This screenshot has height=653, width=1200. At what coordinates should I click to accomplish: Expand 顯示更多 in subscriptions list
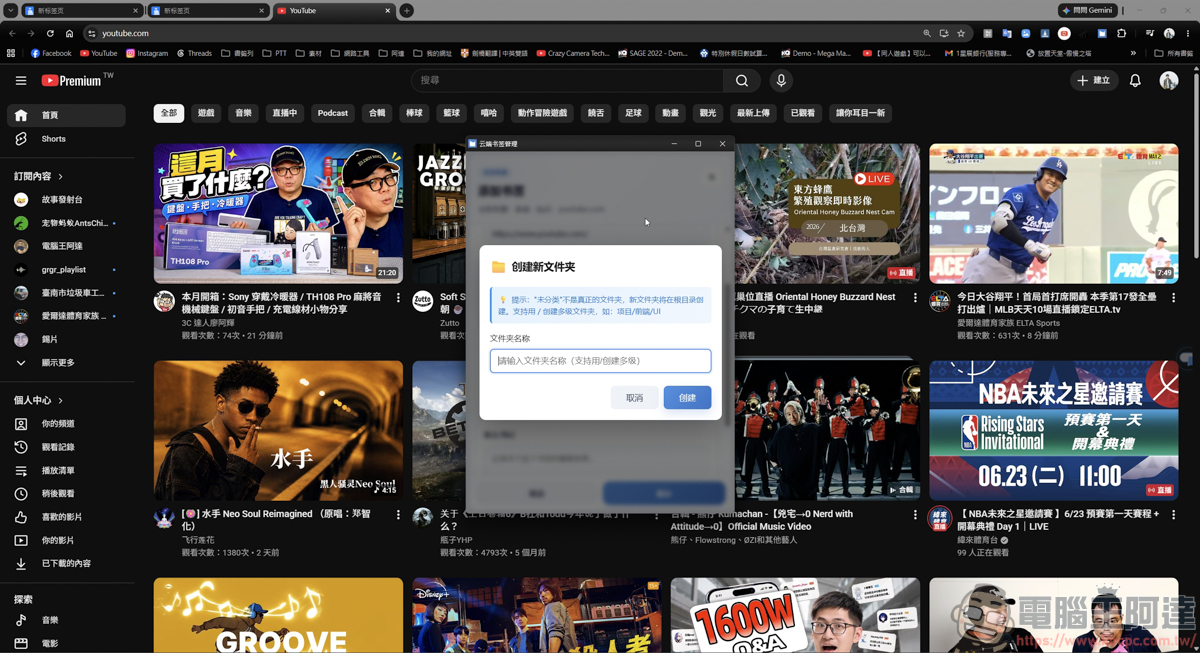(67, 363)
